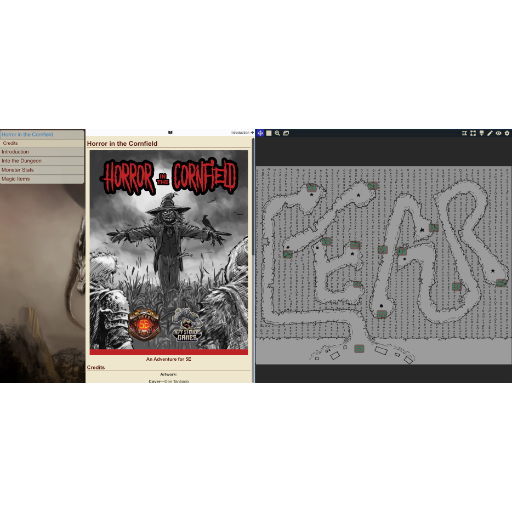Toggle fullscreen expand icon on map

pyautogui.click(x=473, y=133)
